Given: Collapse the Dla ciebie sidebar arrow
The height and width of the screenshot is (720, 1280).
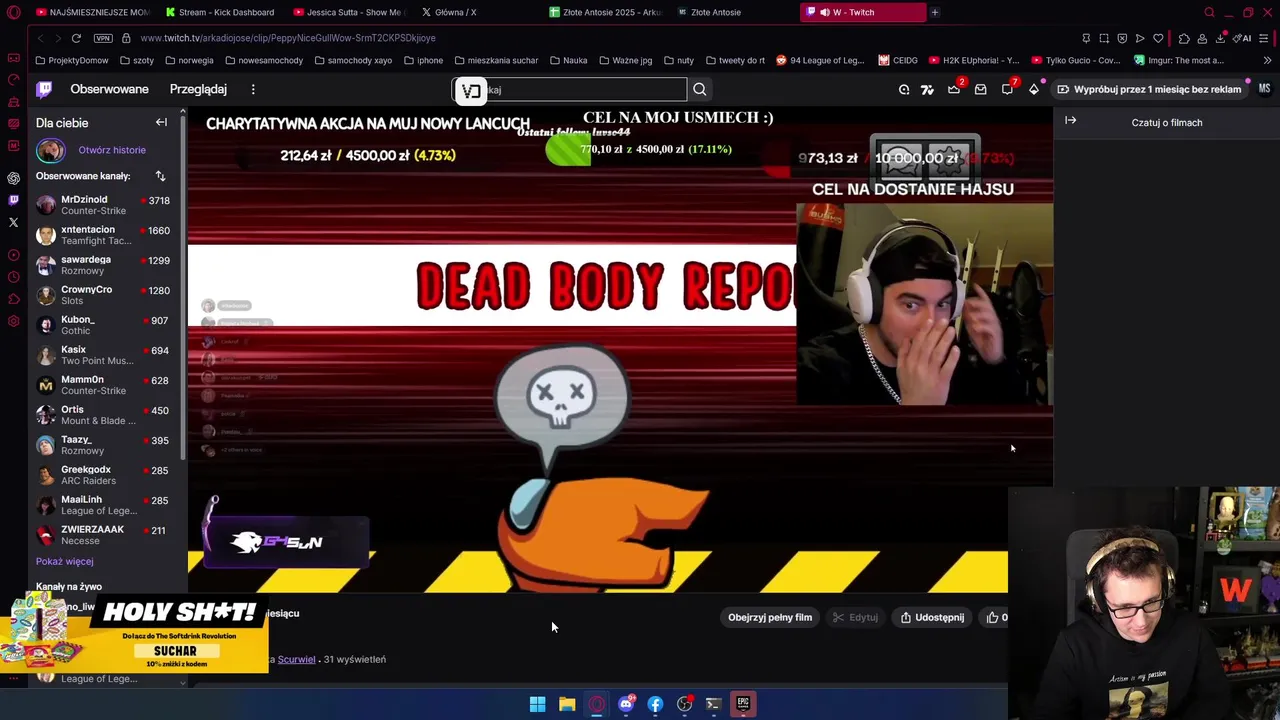Looking at the screenshot, I should point(161,122).
